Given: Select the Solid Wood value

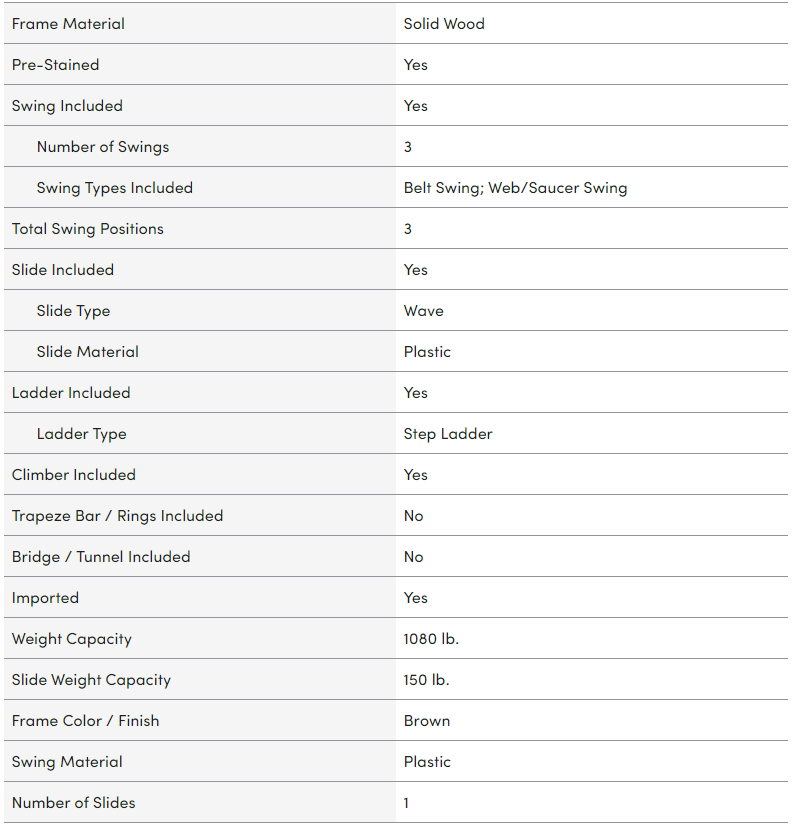Looking at the screenshot, I should pyautogui.click(x=444, y=24).
